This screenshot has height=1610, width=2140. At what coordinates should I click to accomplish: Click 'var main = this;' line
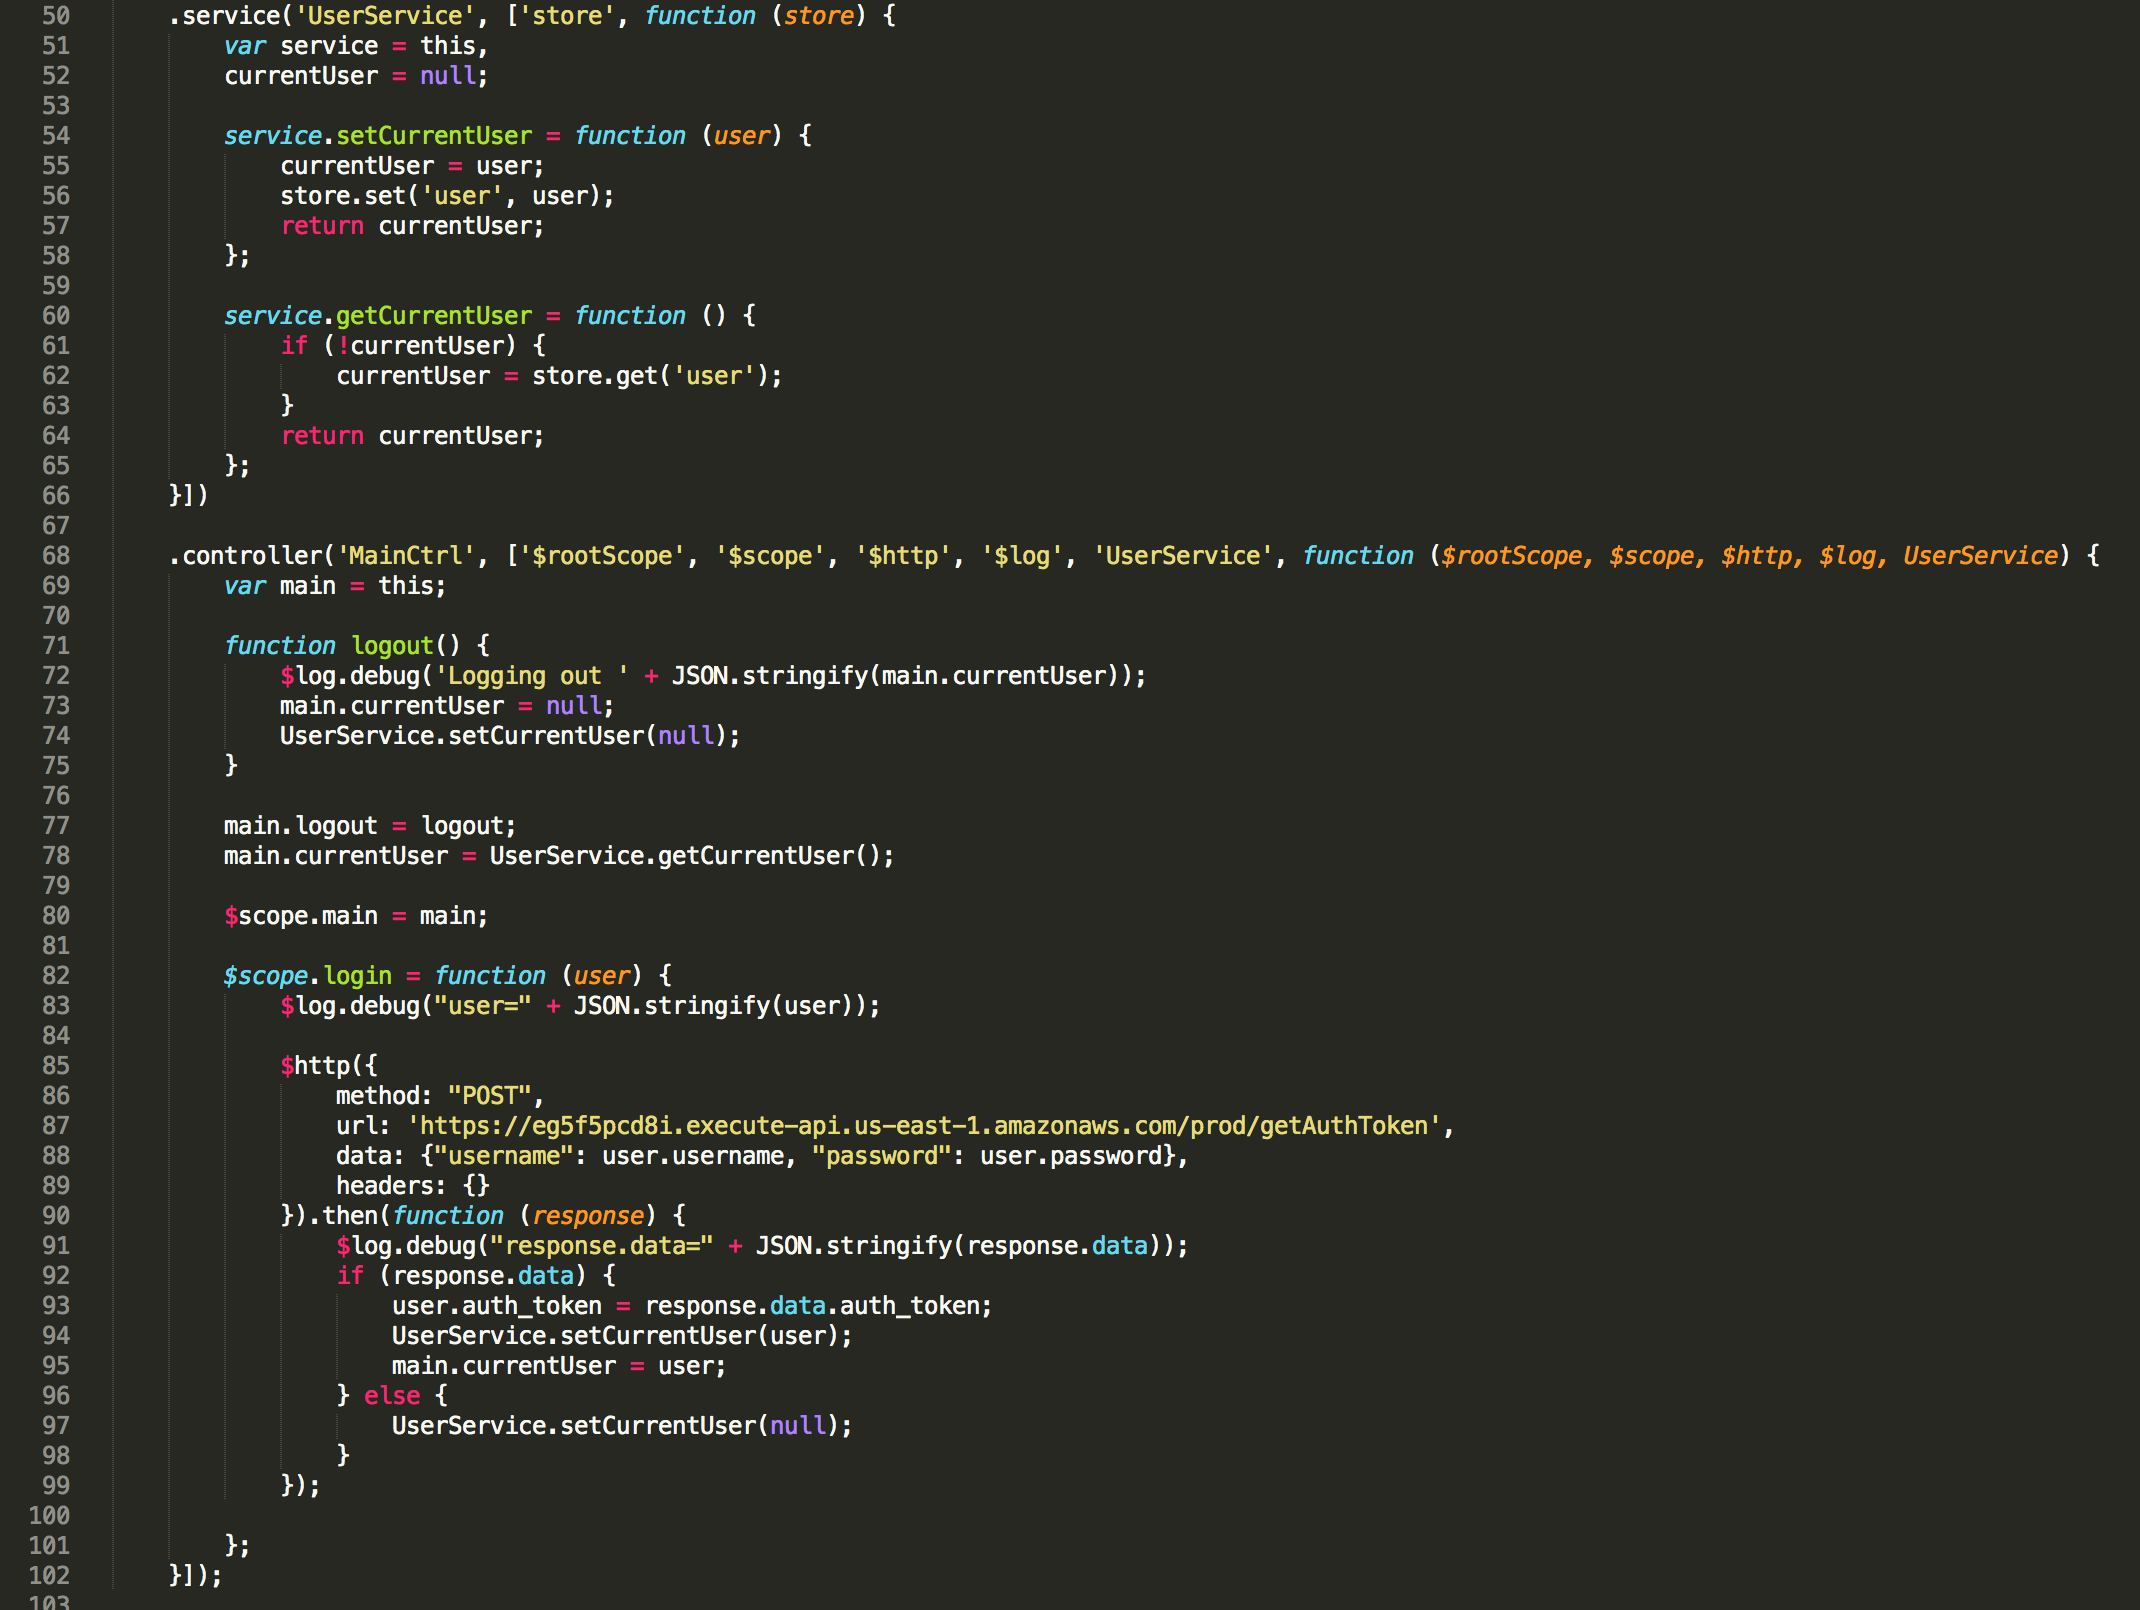tap(335, 586)
